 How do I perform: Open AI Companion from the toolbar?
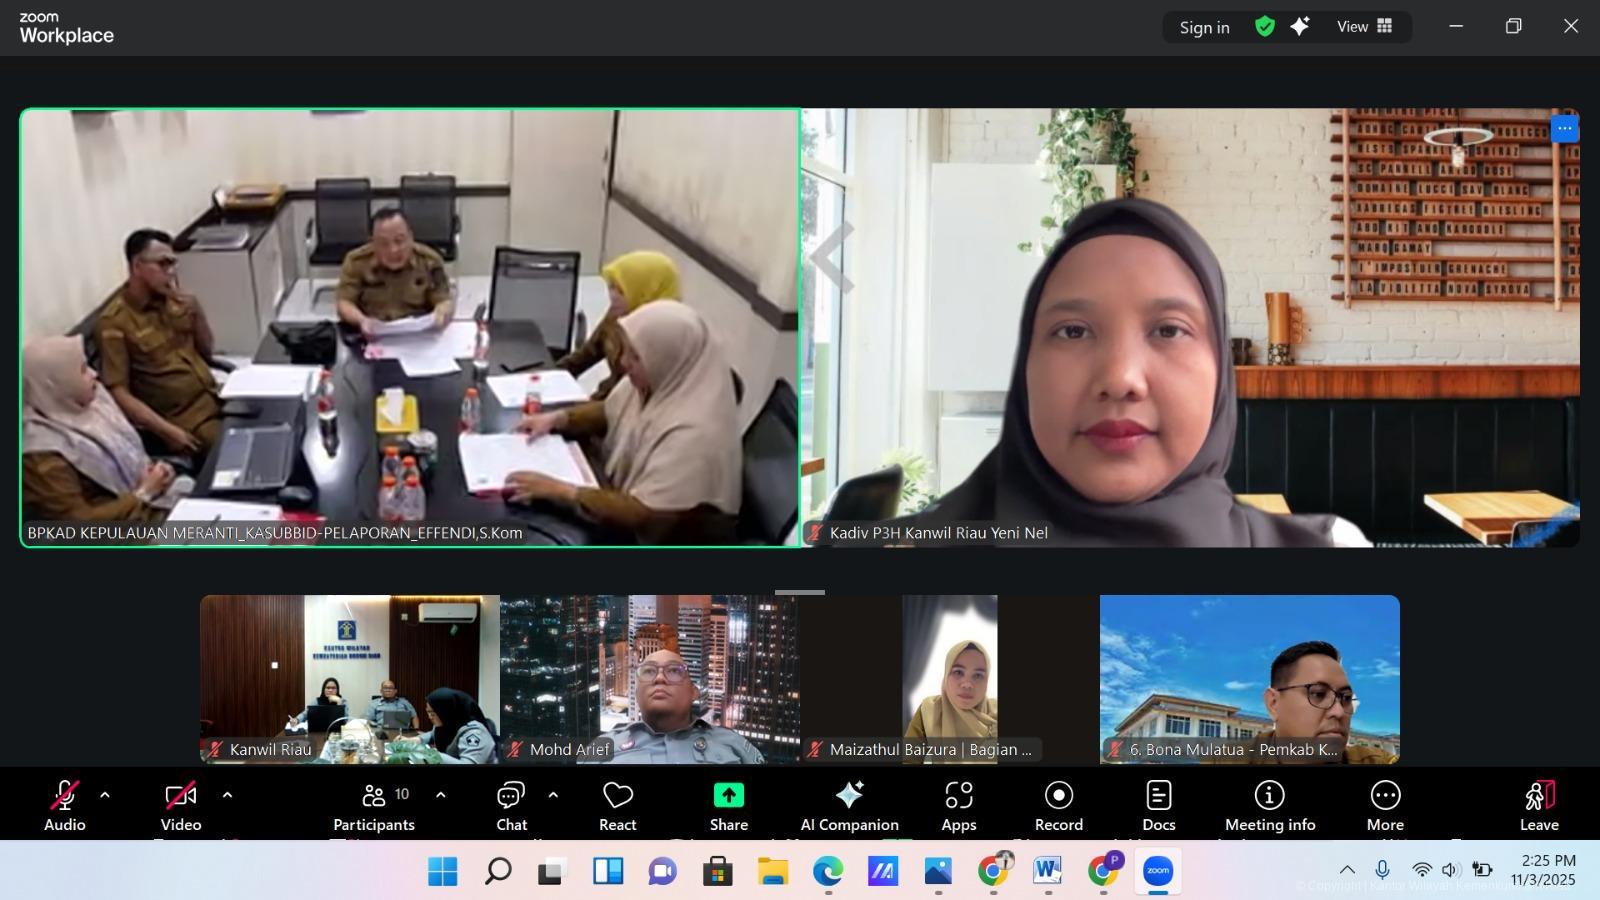849,806
